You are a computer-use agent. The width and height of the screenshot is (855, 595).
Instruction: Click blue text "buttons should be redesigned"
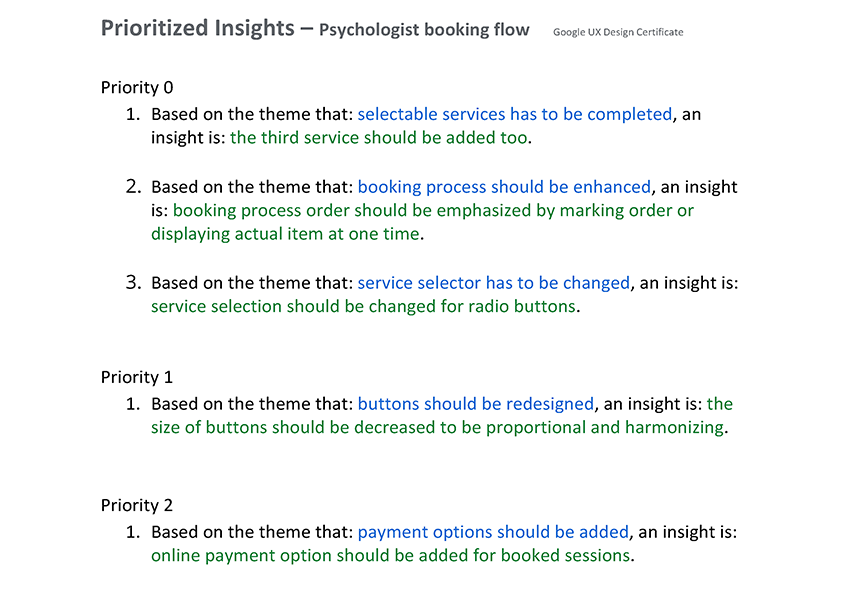pyautogui.click(x=475, y=404)
